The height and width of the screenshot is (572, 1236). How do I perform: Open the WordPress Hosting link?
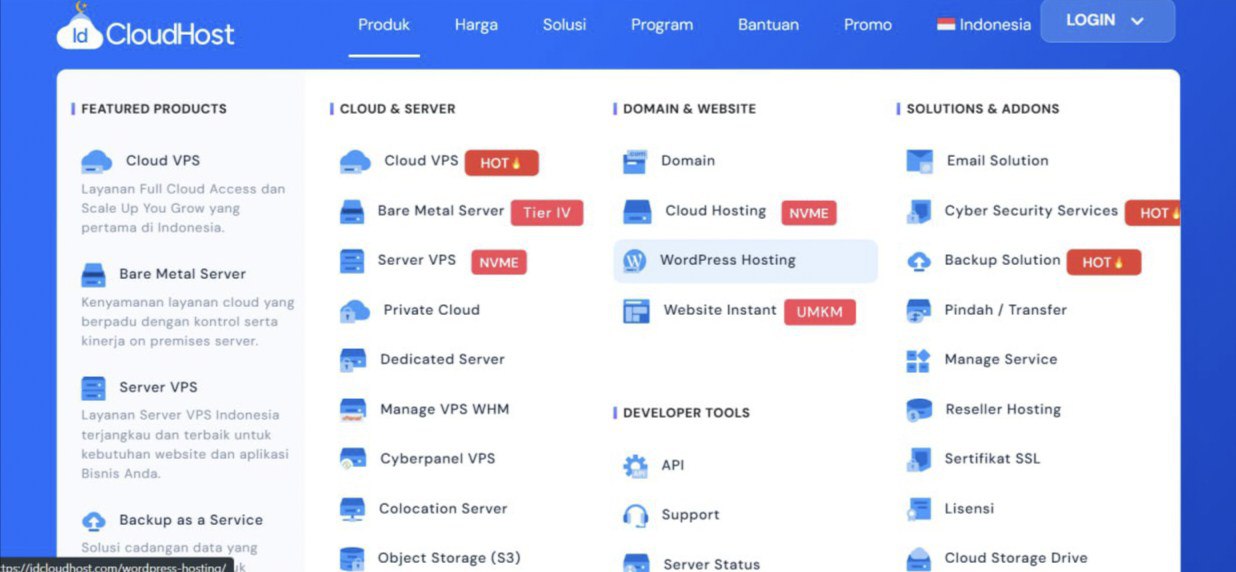coord(745,261)
